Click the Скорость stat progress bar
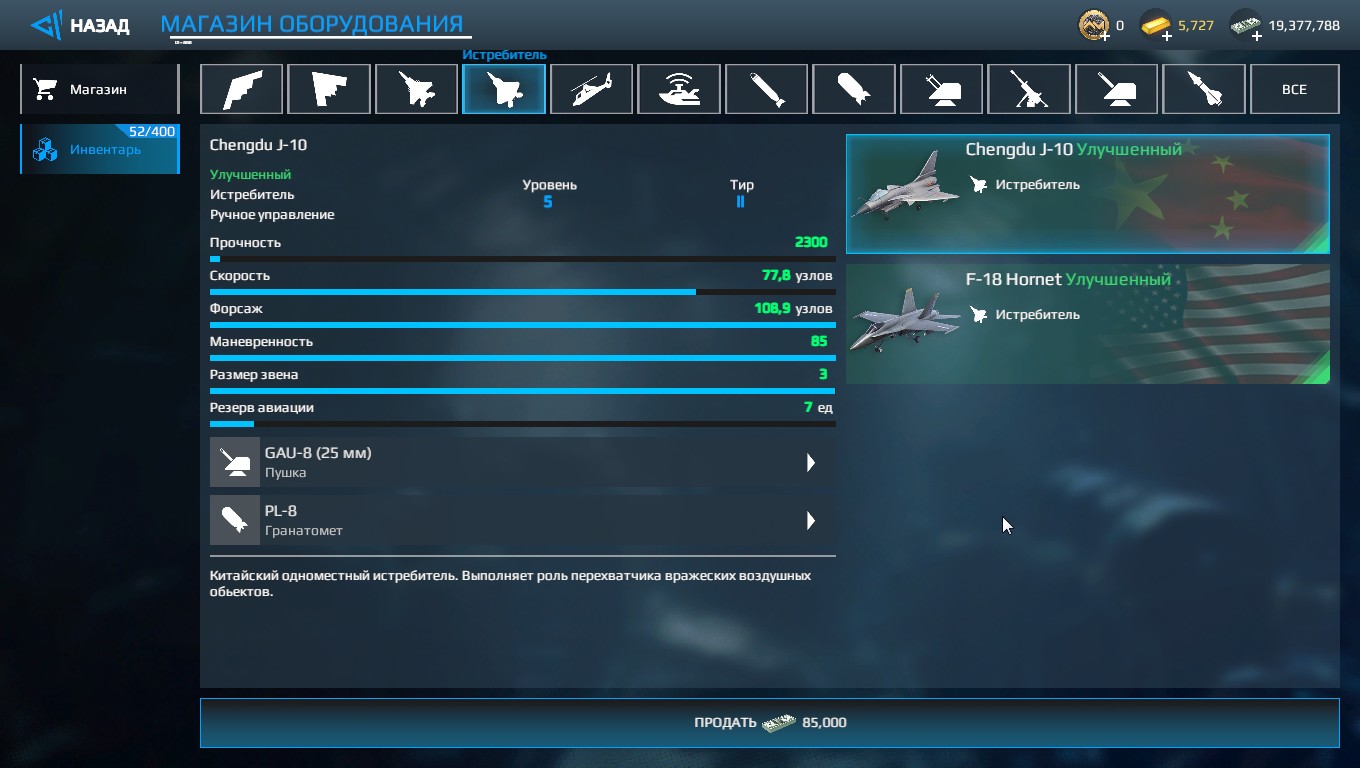 point(522,292)
